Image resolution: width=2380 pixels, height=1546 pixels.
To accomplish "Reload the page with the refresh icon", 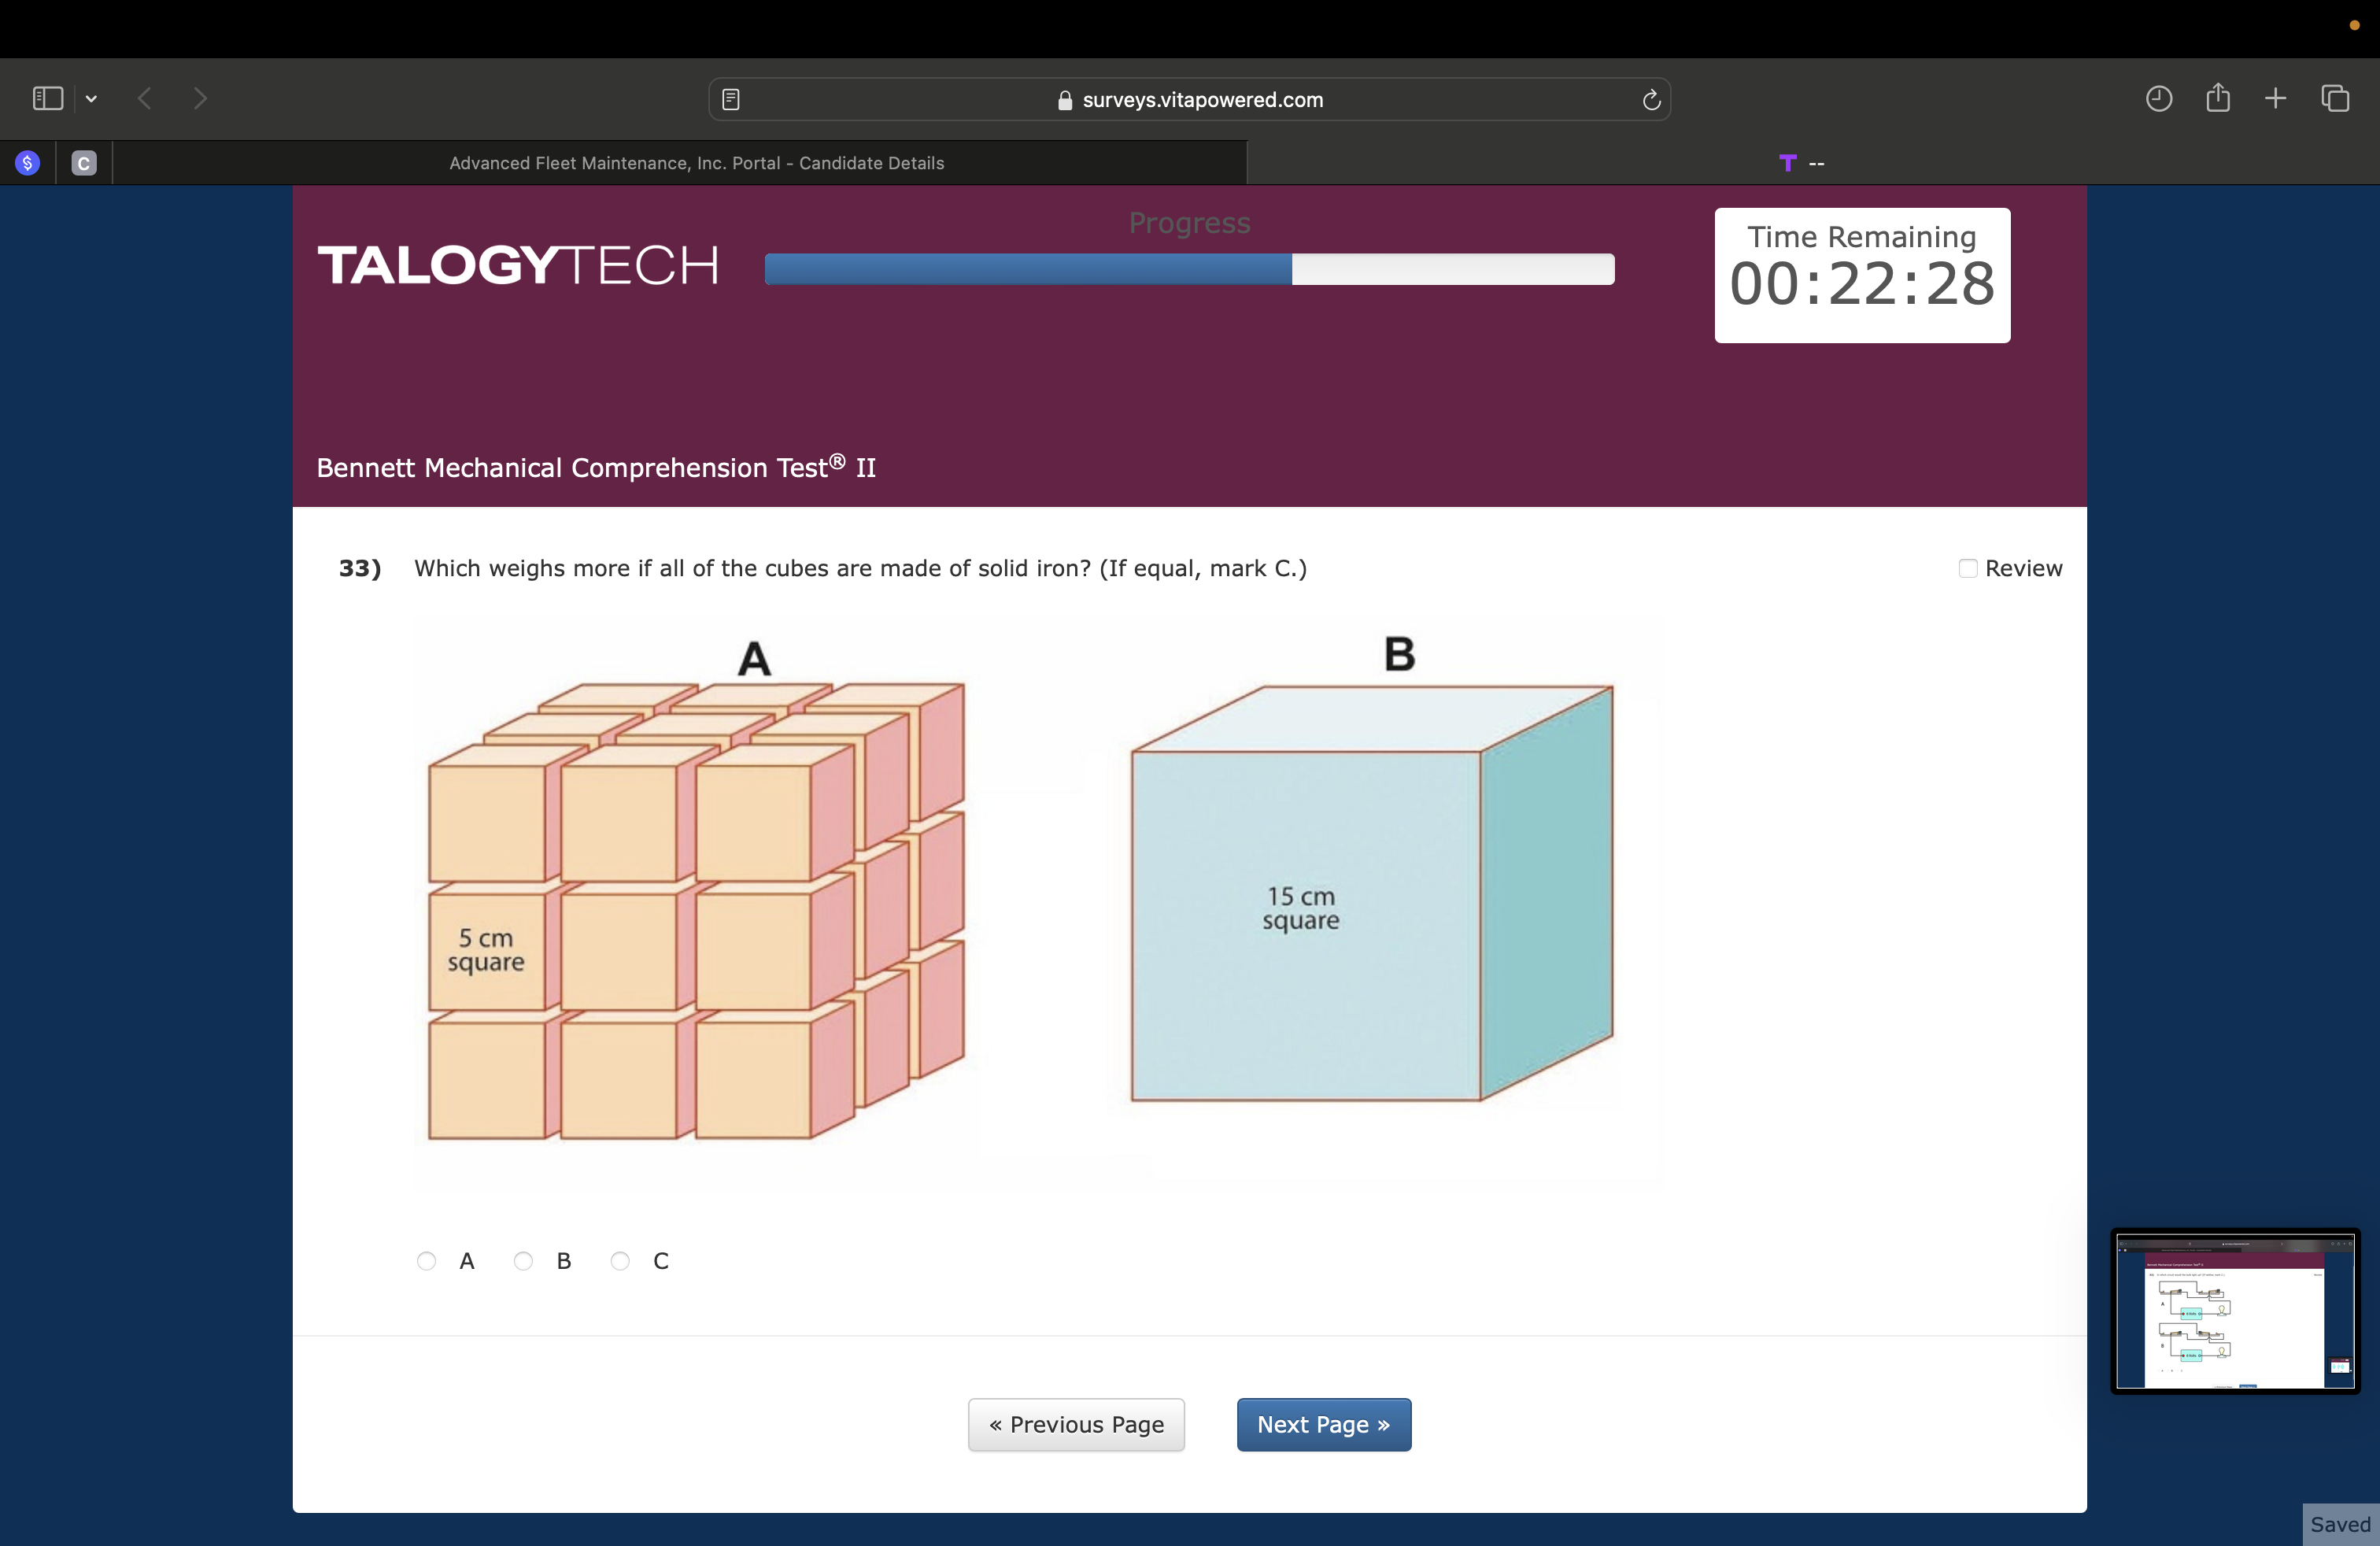I will [x=1651, y=99].
